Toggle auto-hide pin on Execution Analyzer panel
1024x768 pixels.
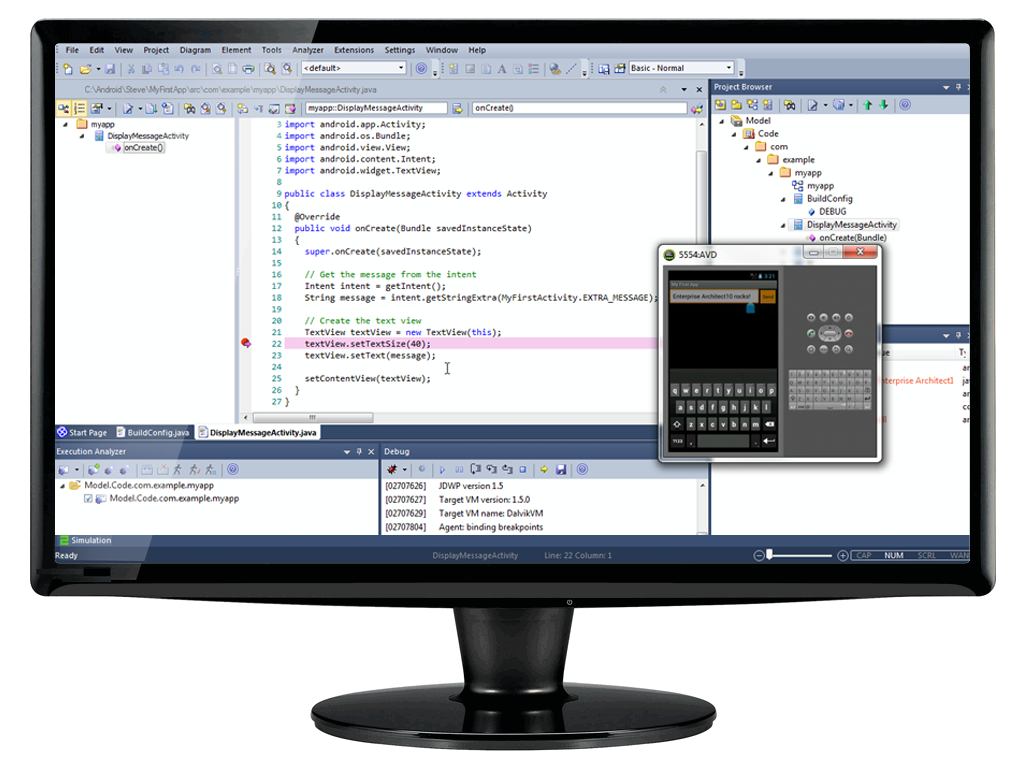click(359, 452)
